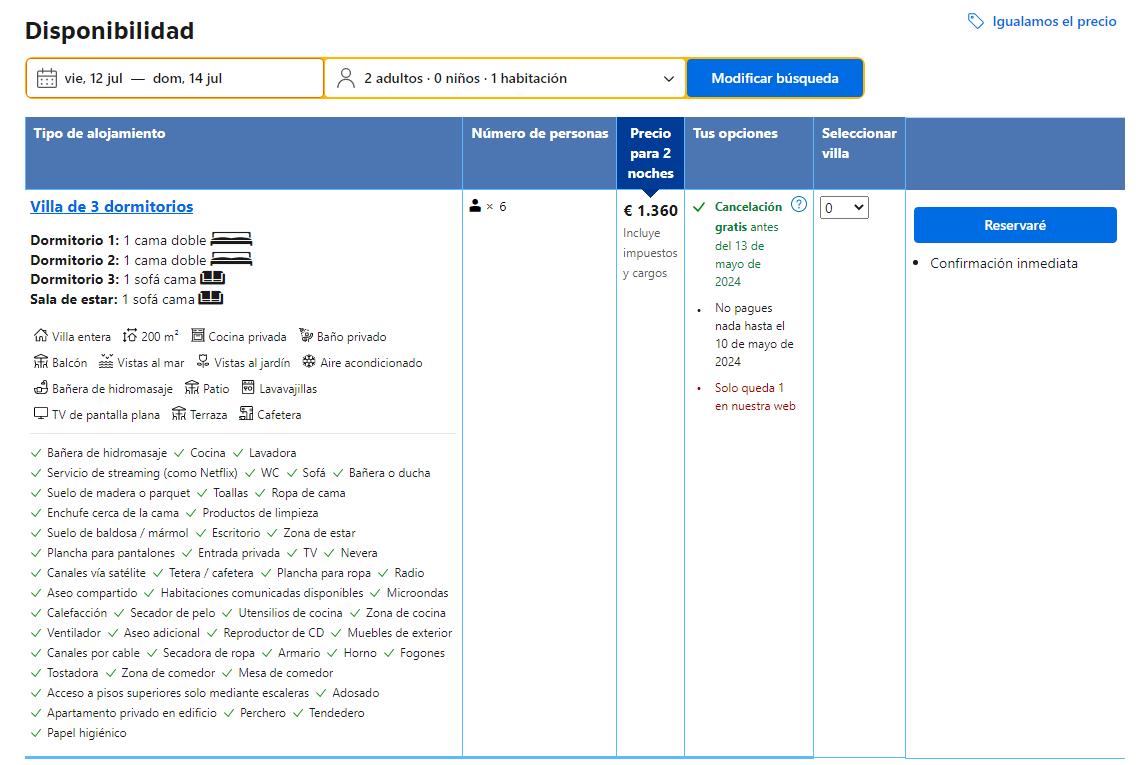Click the Precio para 2 noches column header
This screenshot has height=765, width=1146.
click(x=650, y=153)
